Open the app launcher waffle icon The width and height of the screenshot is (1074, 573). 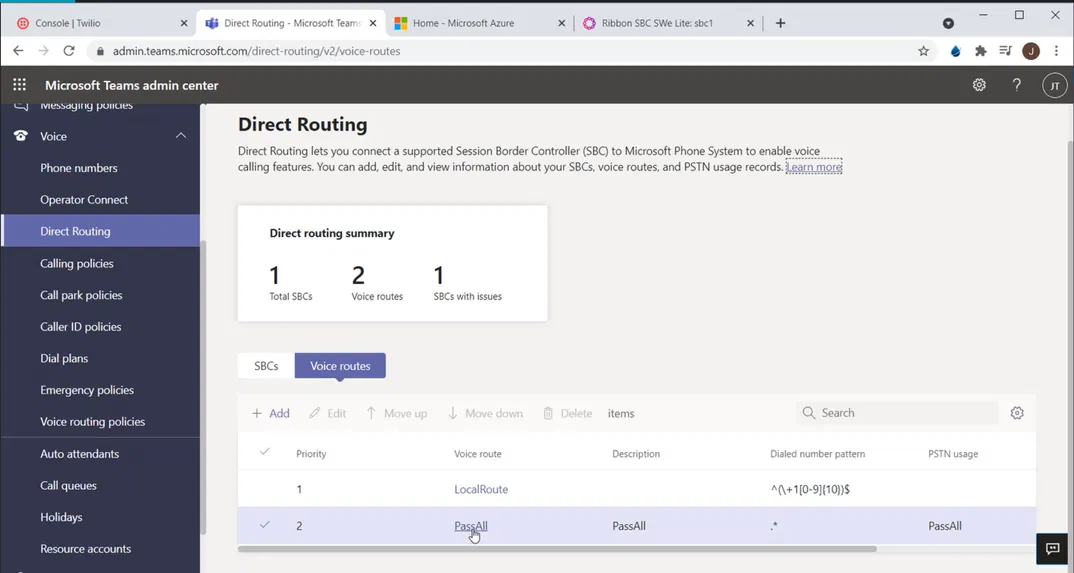click(19, 85)
